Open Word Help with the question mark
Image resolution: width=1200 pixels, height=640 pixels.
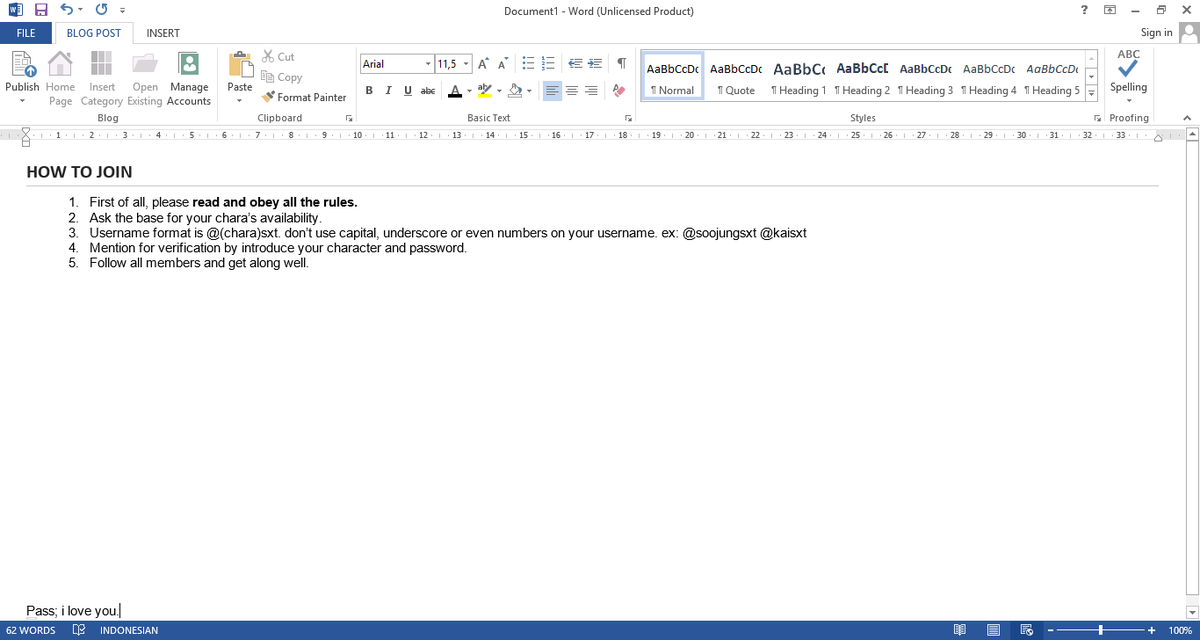tap(1085, 10)
